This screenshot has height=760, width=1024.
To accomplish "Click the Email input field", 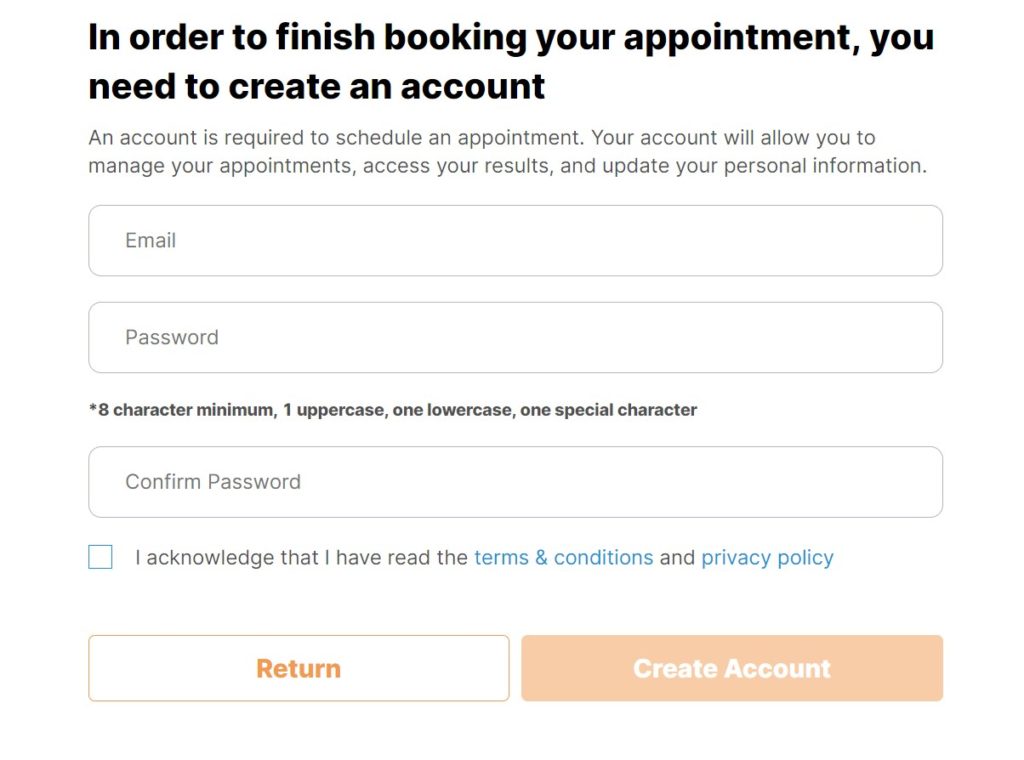I will pyautogui.click(x=515, y=240).
